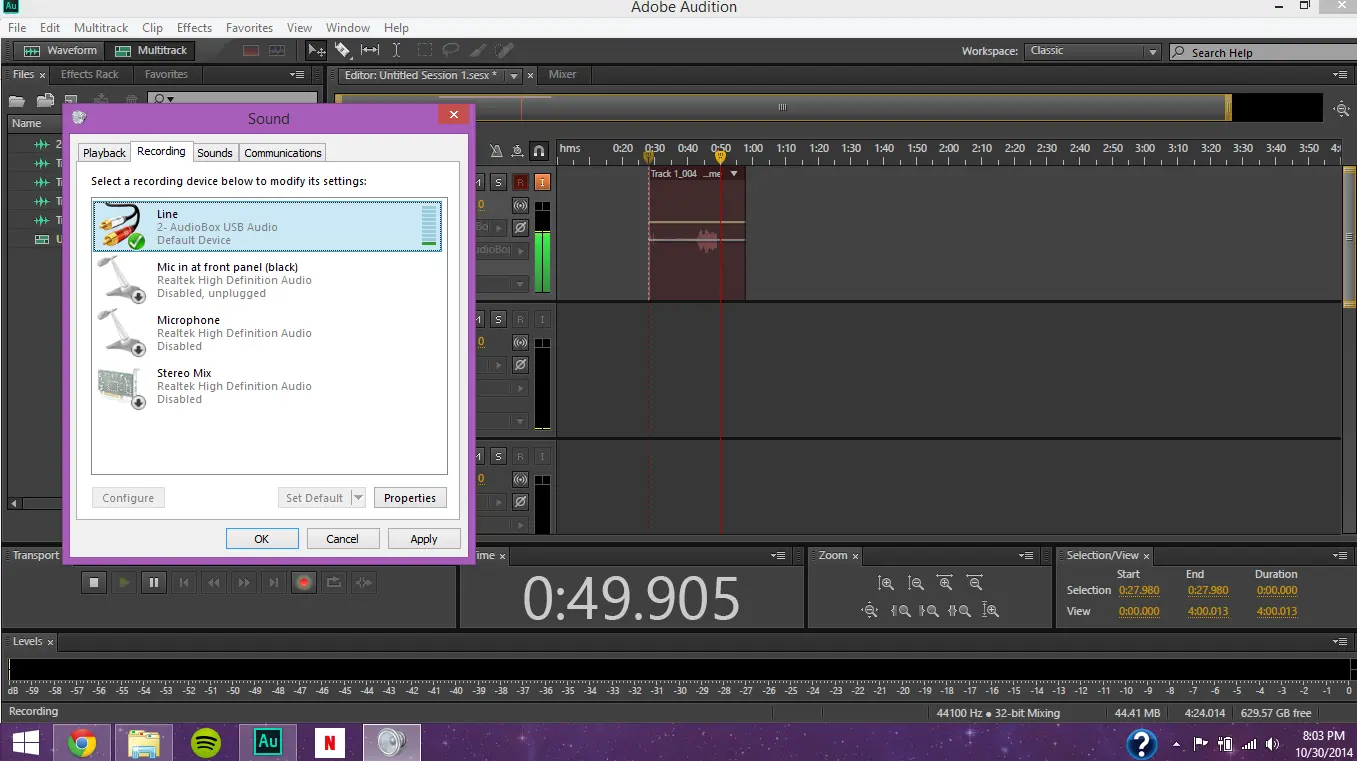Toggle Solo (S) on the second track
This screenshot has height=761, width=1357.
[498, 319]
